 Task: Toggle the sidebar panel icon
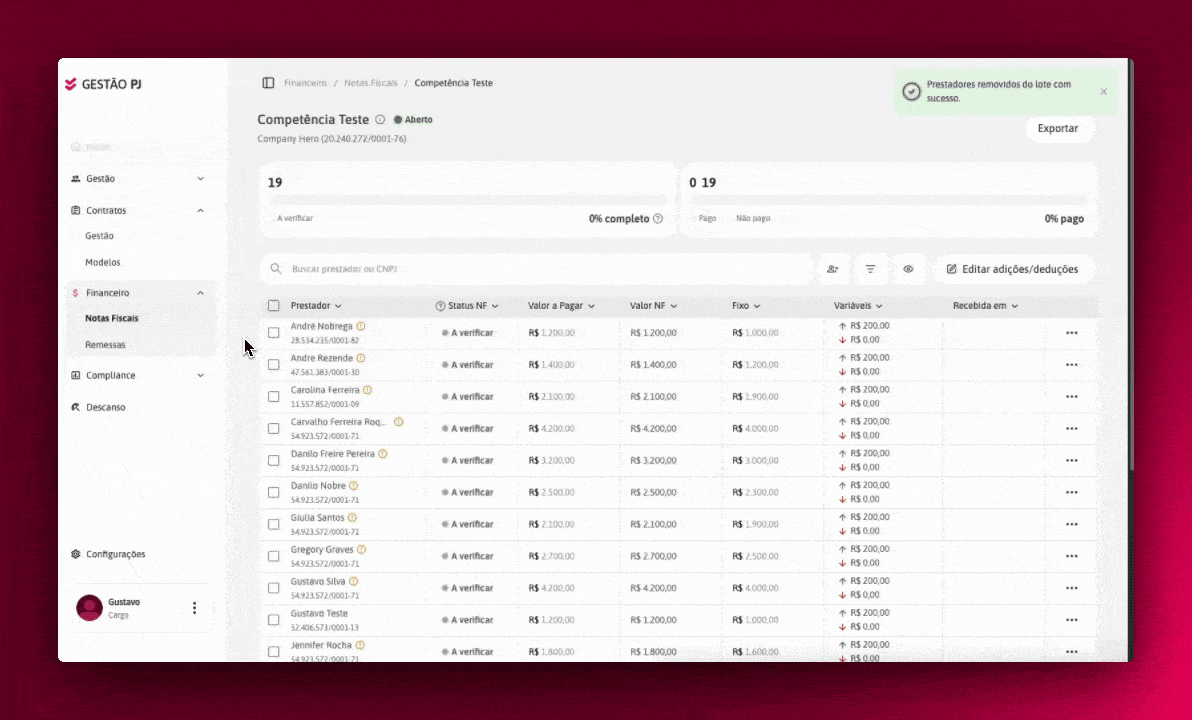[x=268, y=83]
